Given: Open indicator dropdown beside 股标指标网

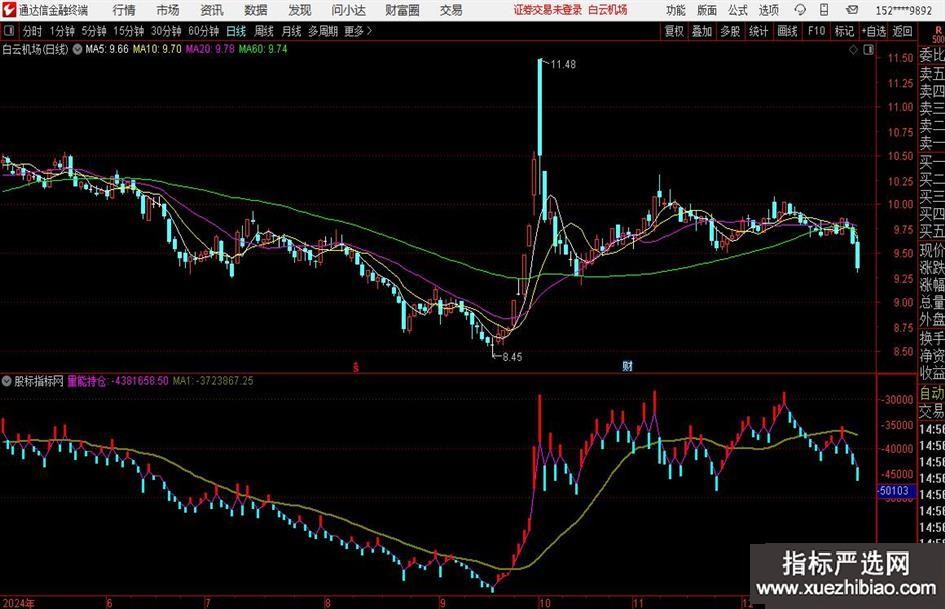Looking at the screenshot, I should click(7, 381).
